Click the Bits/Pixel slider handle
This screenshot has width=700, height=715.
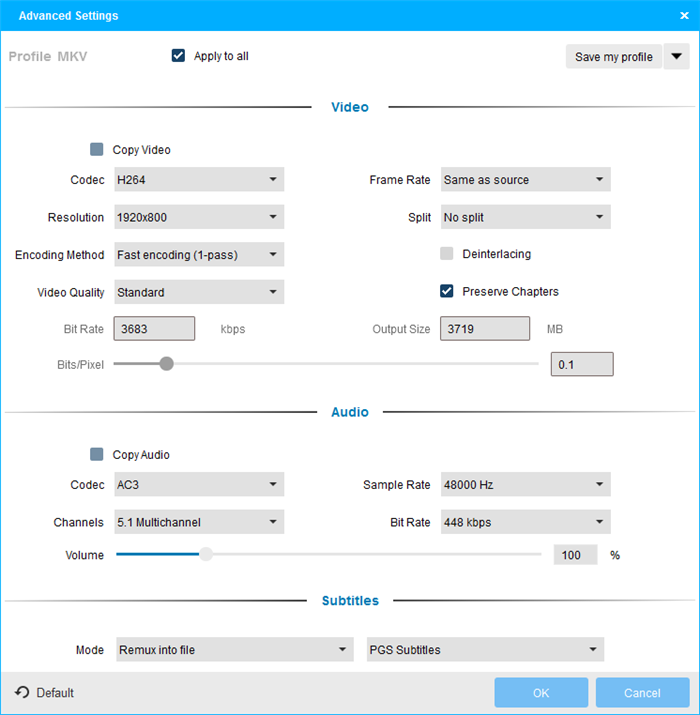coord(167,364)
